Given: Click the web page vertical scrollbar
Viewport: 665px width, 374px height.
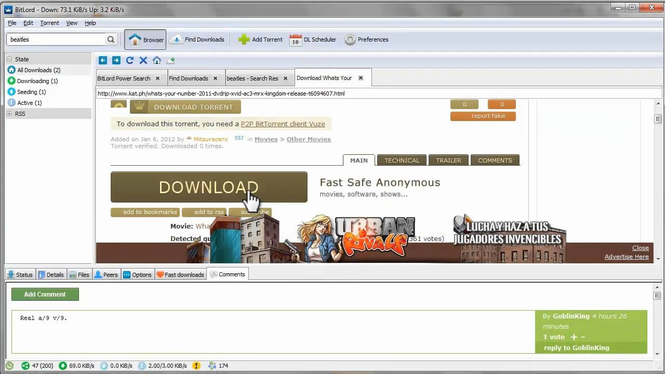Looking at the screenshot, I should (x=658, y=180).
